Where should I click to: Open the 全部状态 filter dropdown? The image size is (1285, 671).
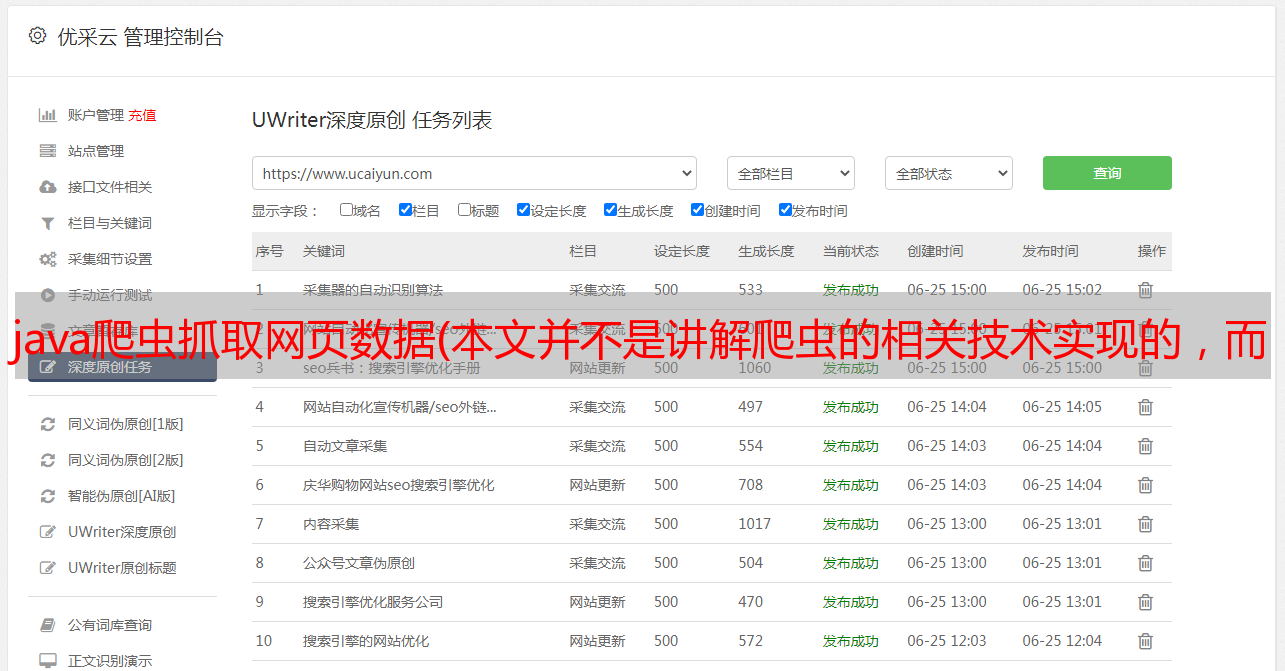pos(948,173)
